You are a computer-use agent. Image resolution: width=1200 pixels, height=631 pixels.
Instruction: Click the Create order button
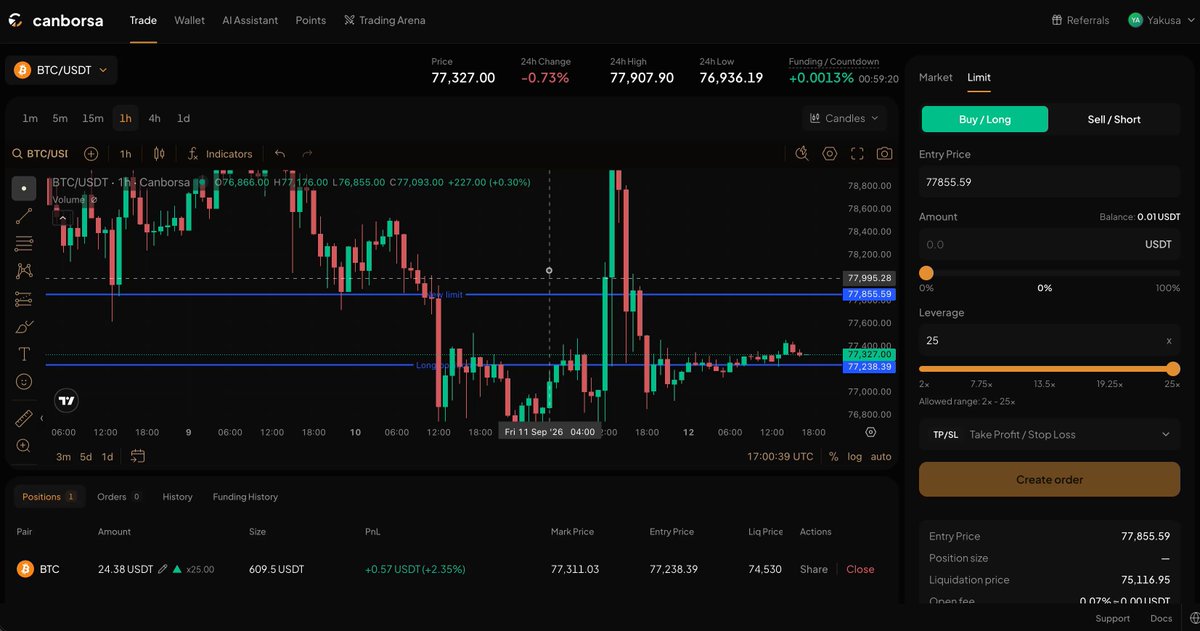coord(1049,480)
